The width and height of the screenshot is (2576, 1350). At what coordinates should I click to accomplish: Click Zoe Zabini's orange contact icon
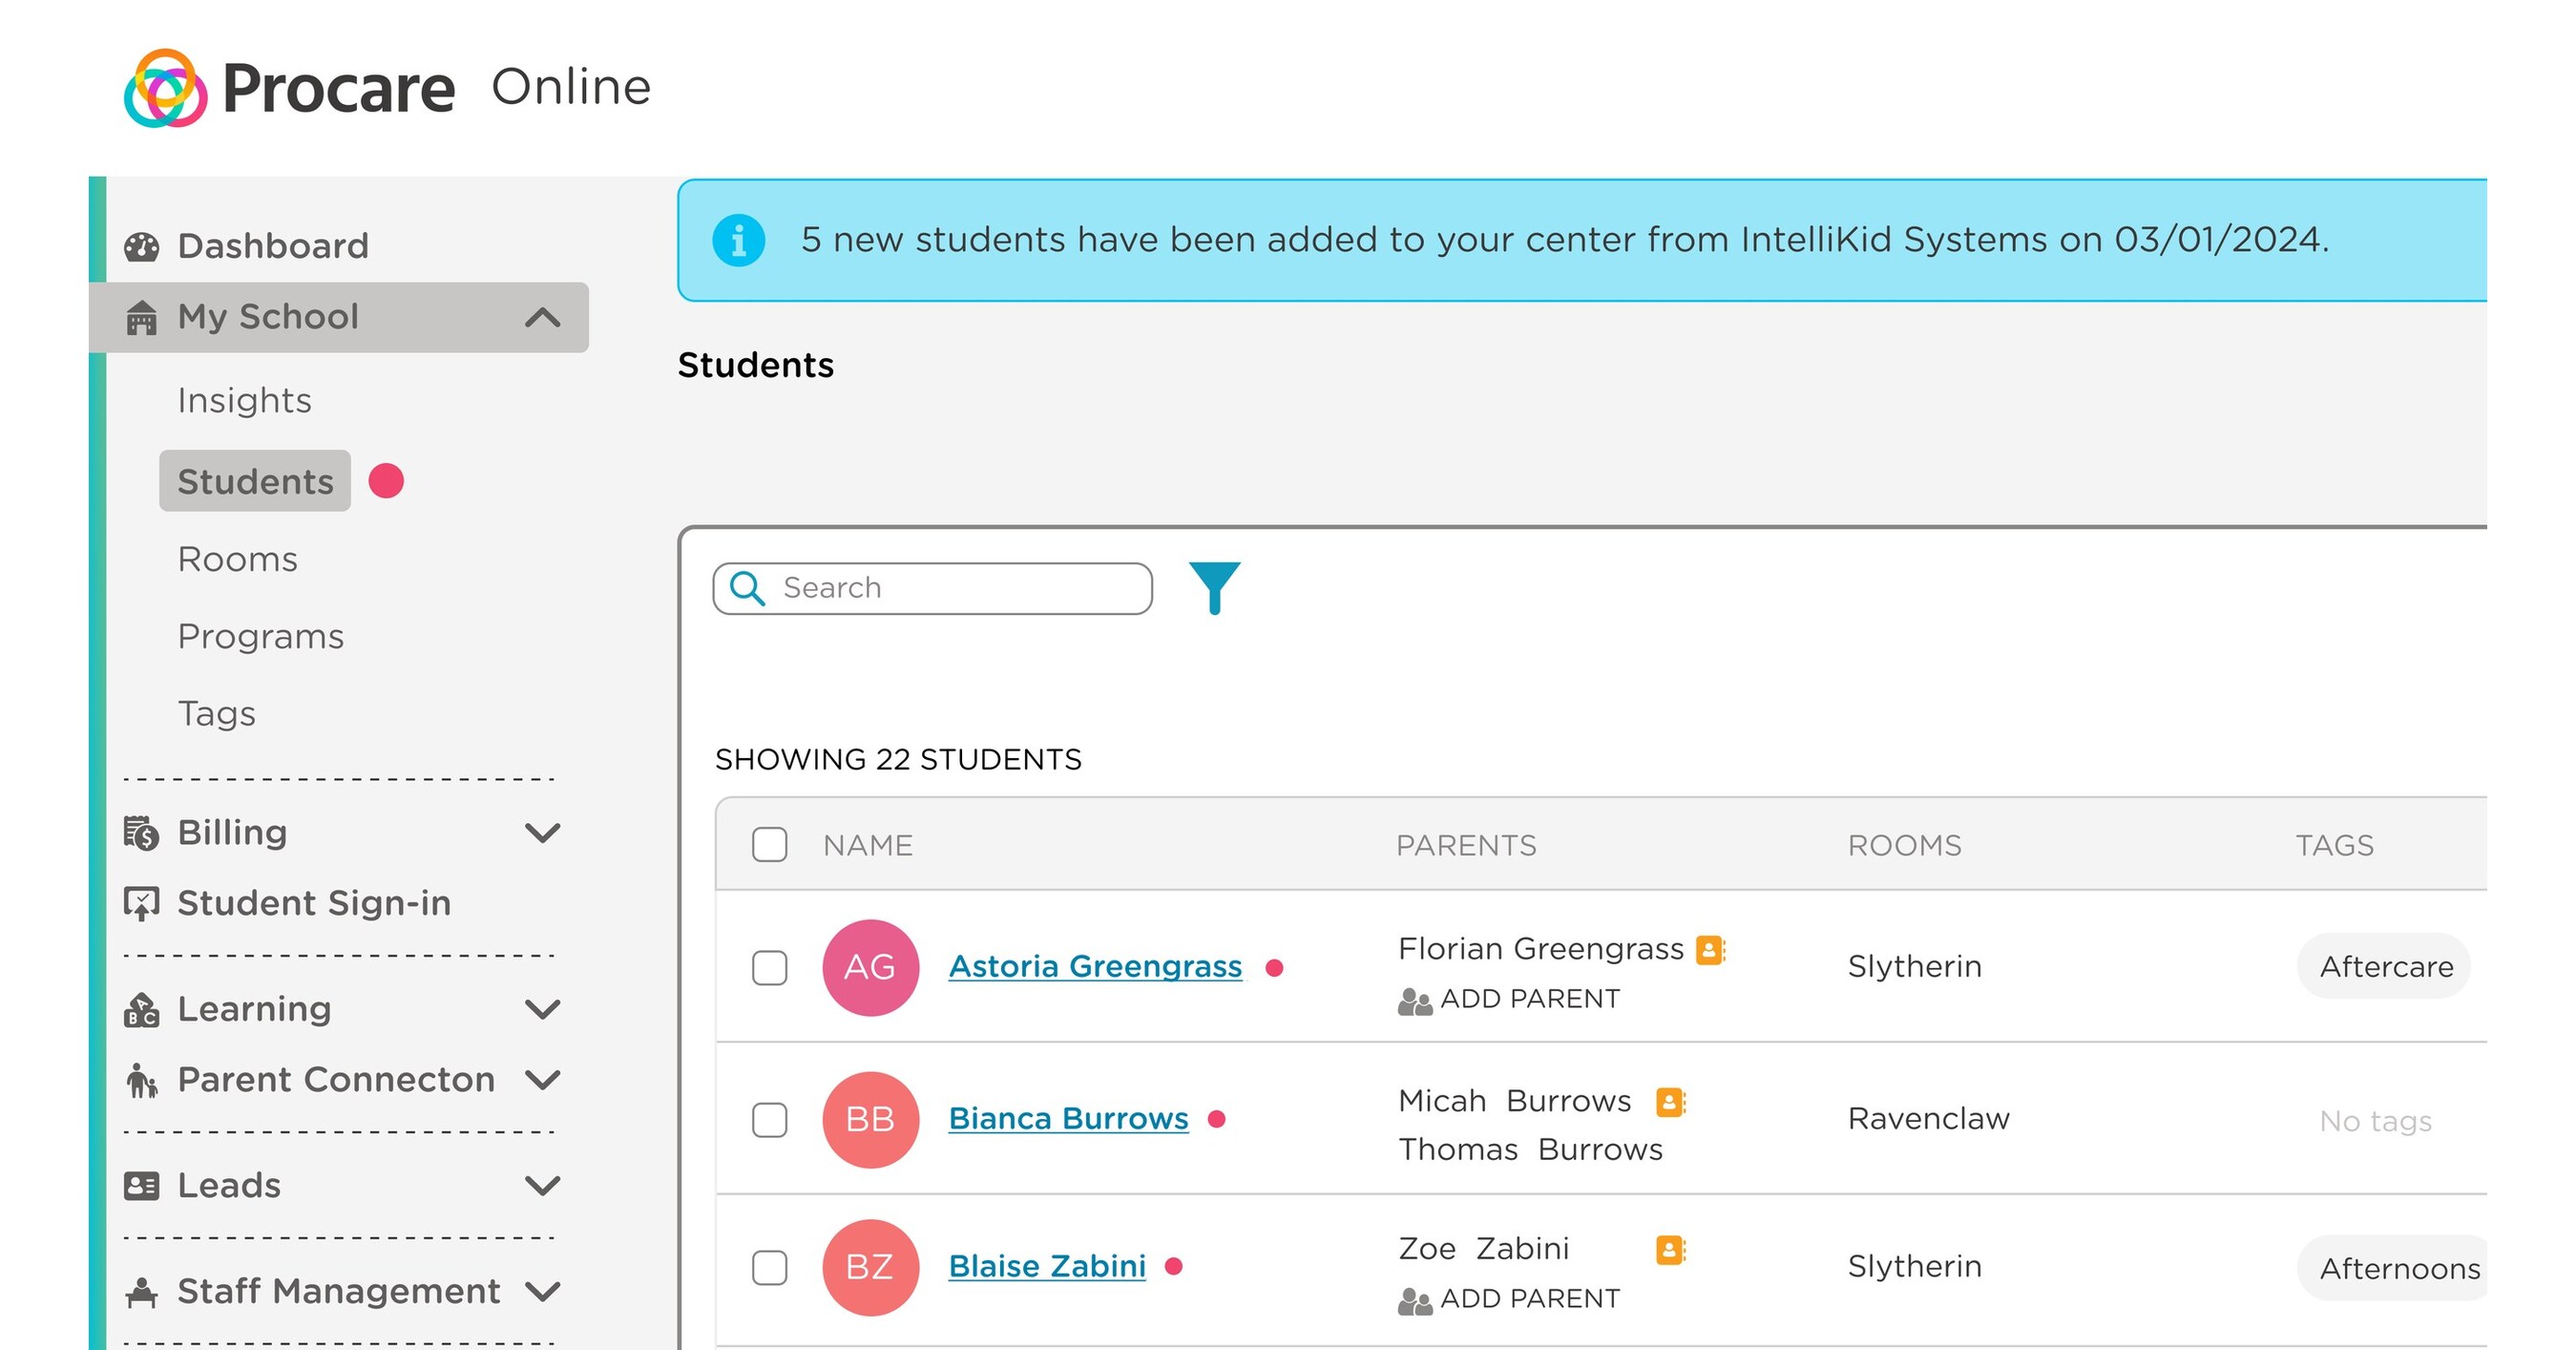pos(1670,1250)
